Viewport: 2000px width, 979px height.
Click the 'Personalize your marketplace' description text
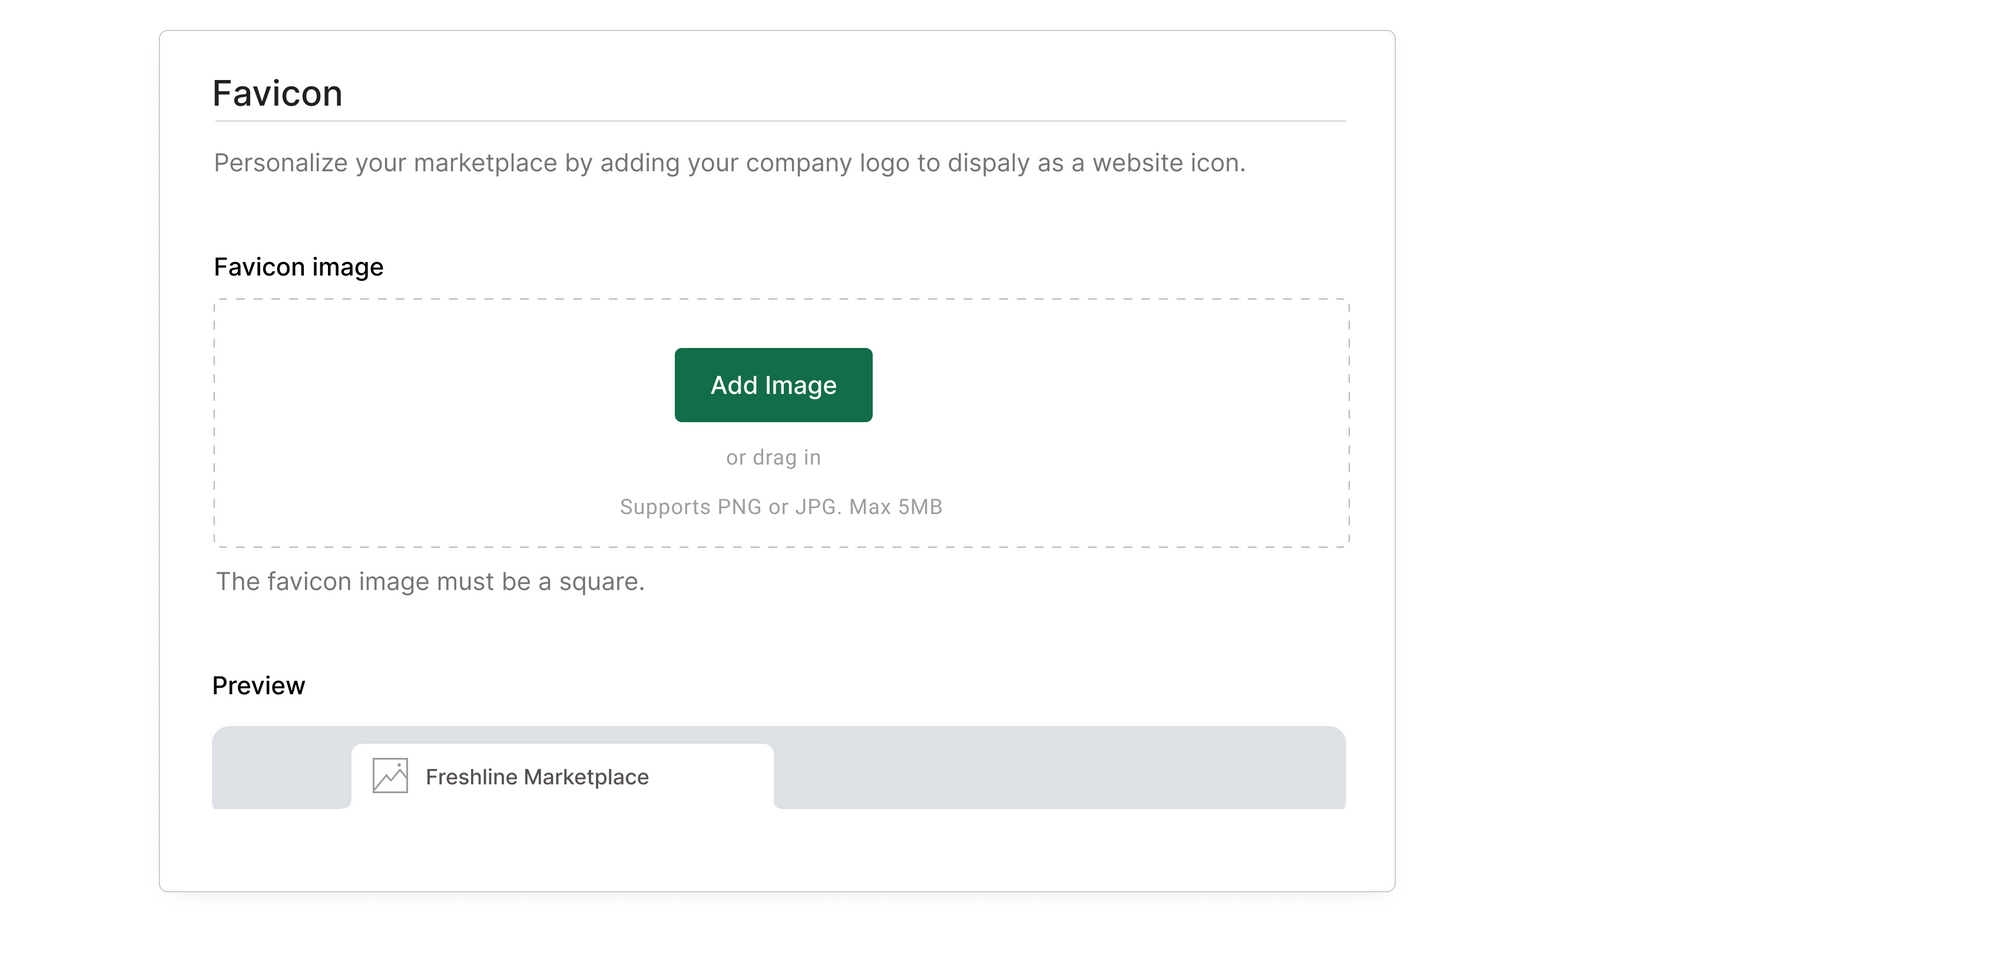730,163
